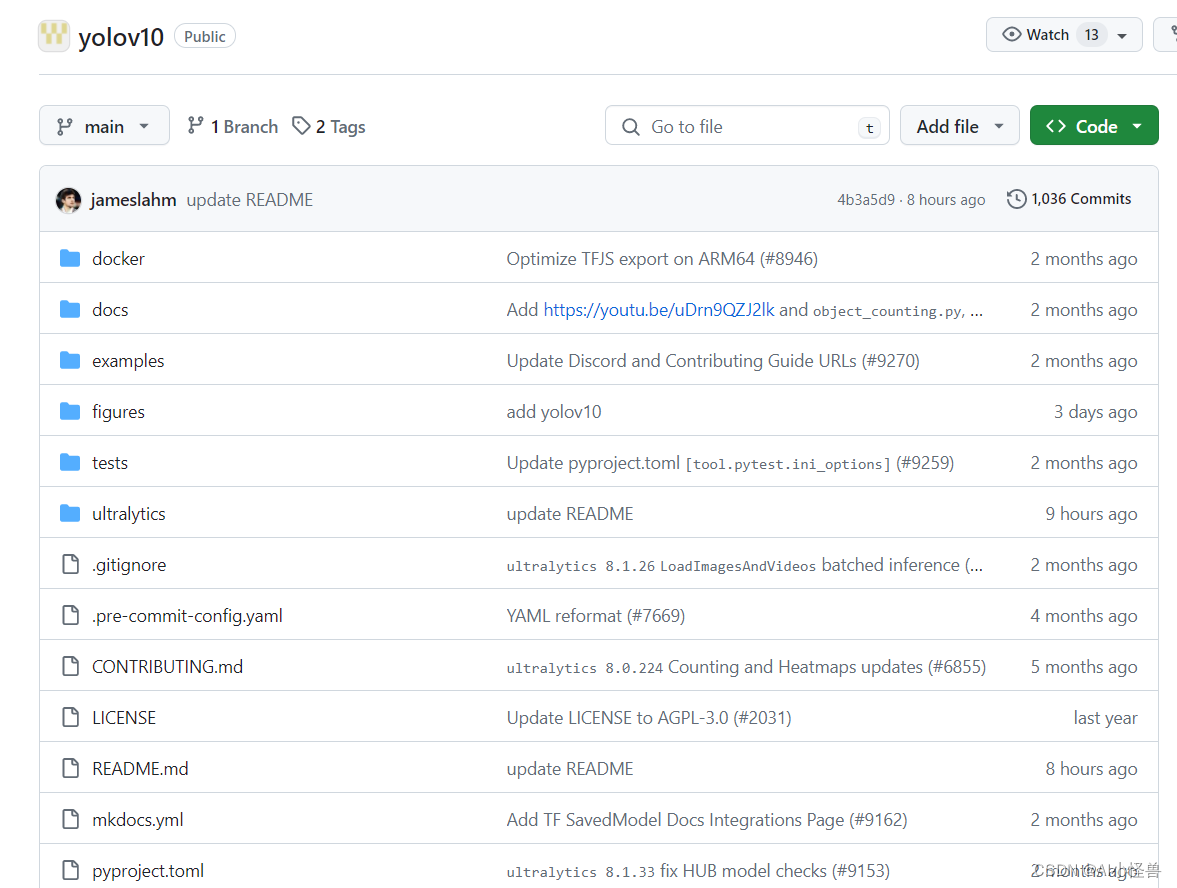Click the Public repository badge

[x=205, y=36]
